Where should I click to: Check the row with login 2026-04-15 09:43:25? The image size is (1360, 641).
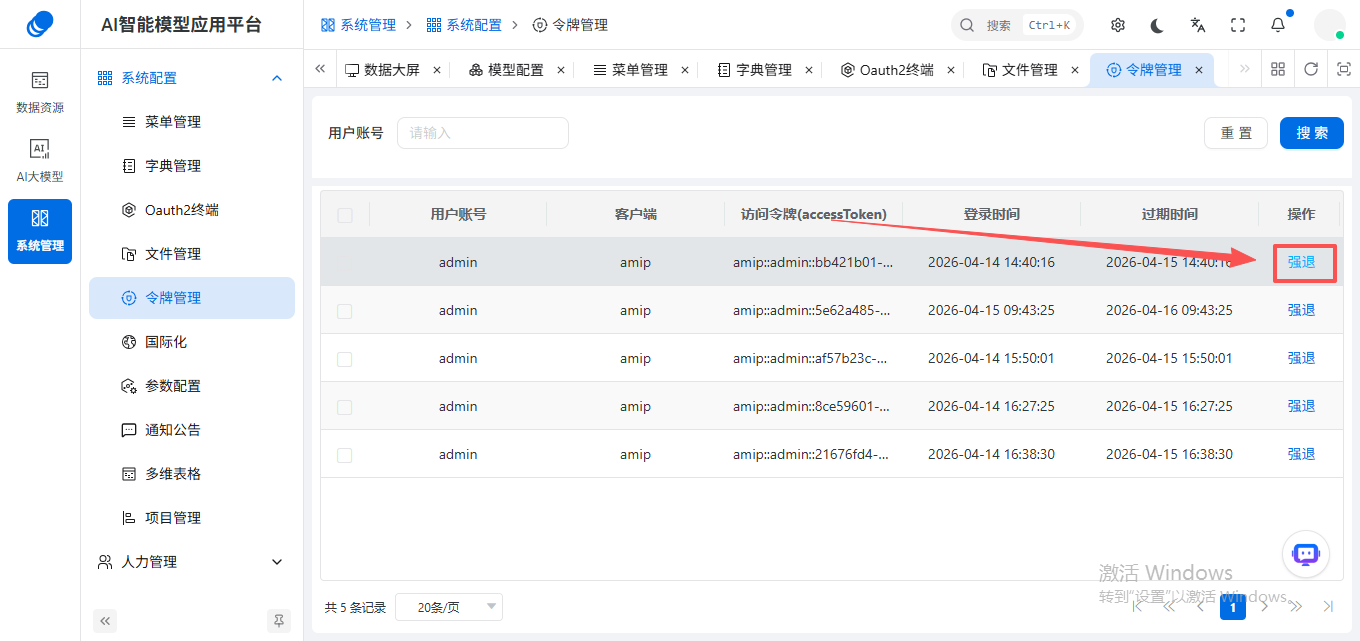345,311
